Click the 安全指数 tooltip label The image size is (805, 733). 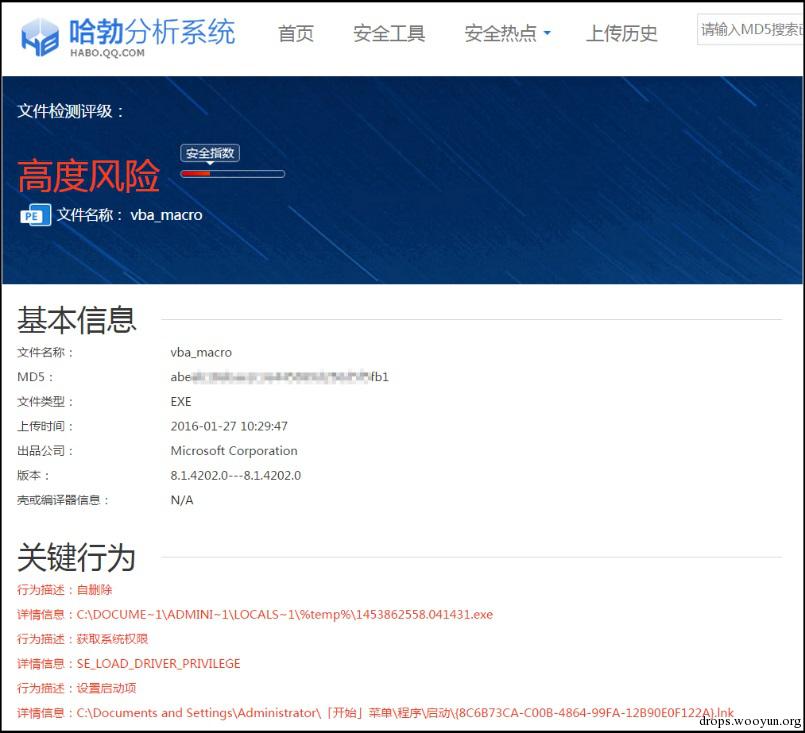point(210,153)
